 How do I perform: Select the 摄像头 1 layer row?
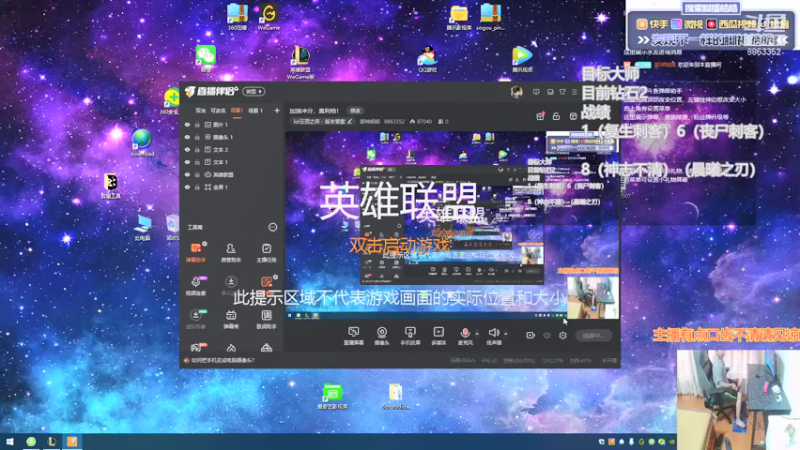coord(232,137)
